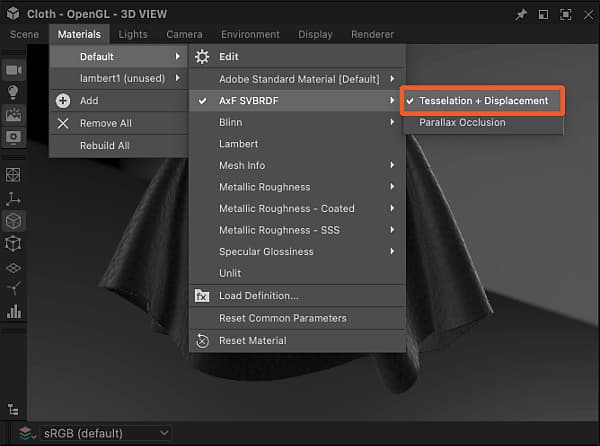Image resolution: width=600 pixels, height=446 pixels.
Task: Click Rebuild All in Materials menu
Action: (118, 146)
